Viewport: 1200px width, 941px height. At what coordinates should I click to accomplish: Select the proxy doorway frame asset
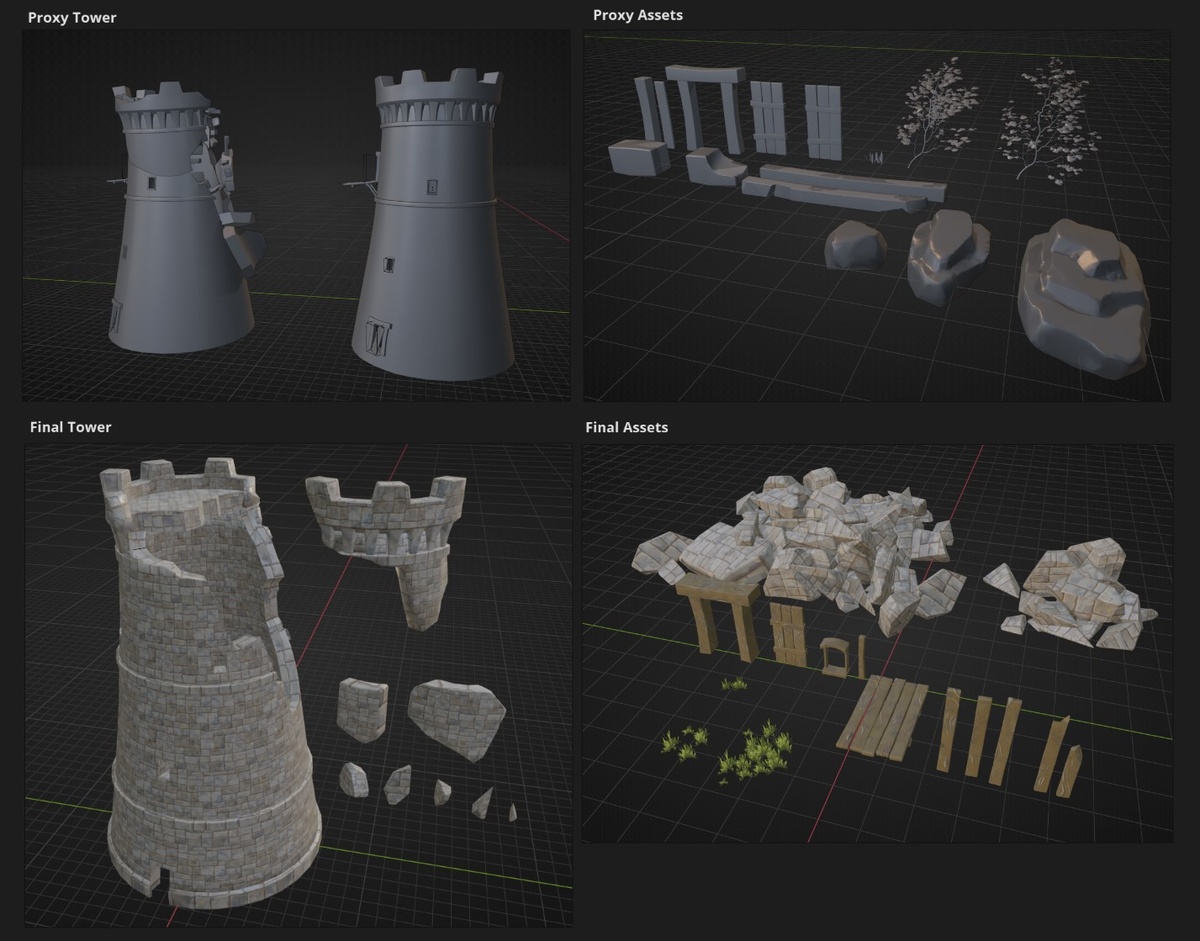click(x=706, y=107)
